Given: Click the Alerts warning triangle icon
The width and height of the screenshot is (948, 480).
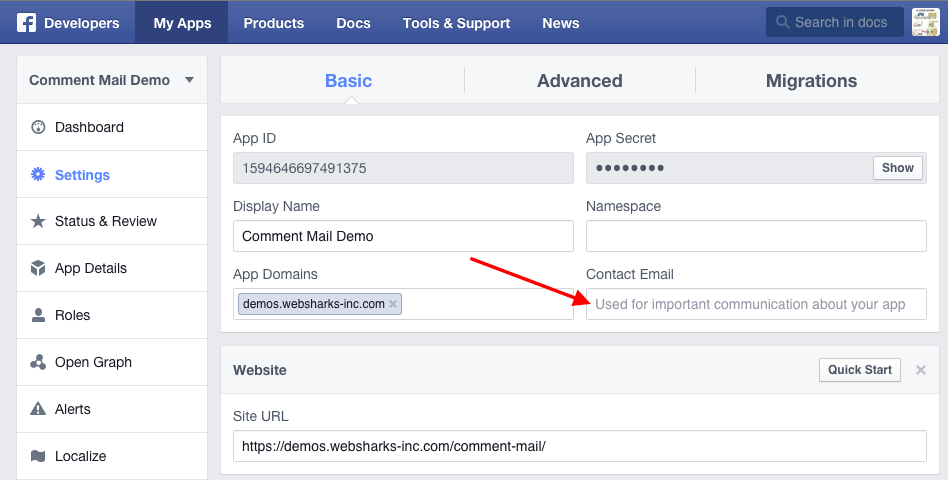Looking at the screenshot, I should (x=38, y=409).
